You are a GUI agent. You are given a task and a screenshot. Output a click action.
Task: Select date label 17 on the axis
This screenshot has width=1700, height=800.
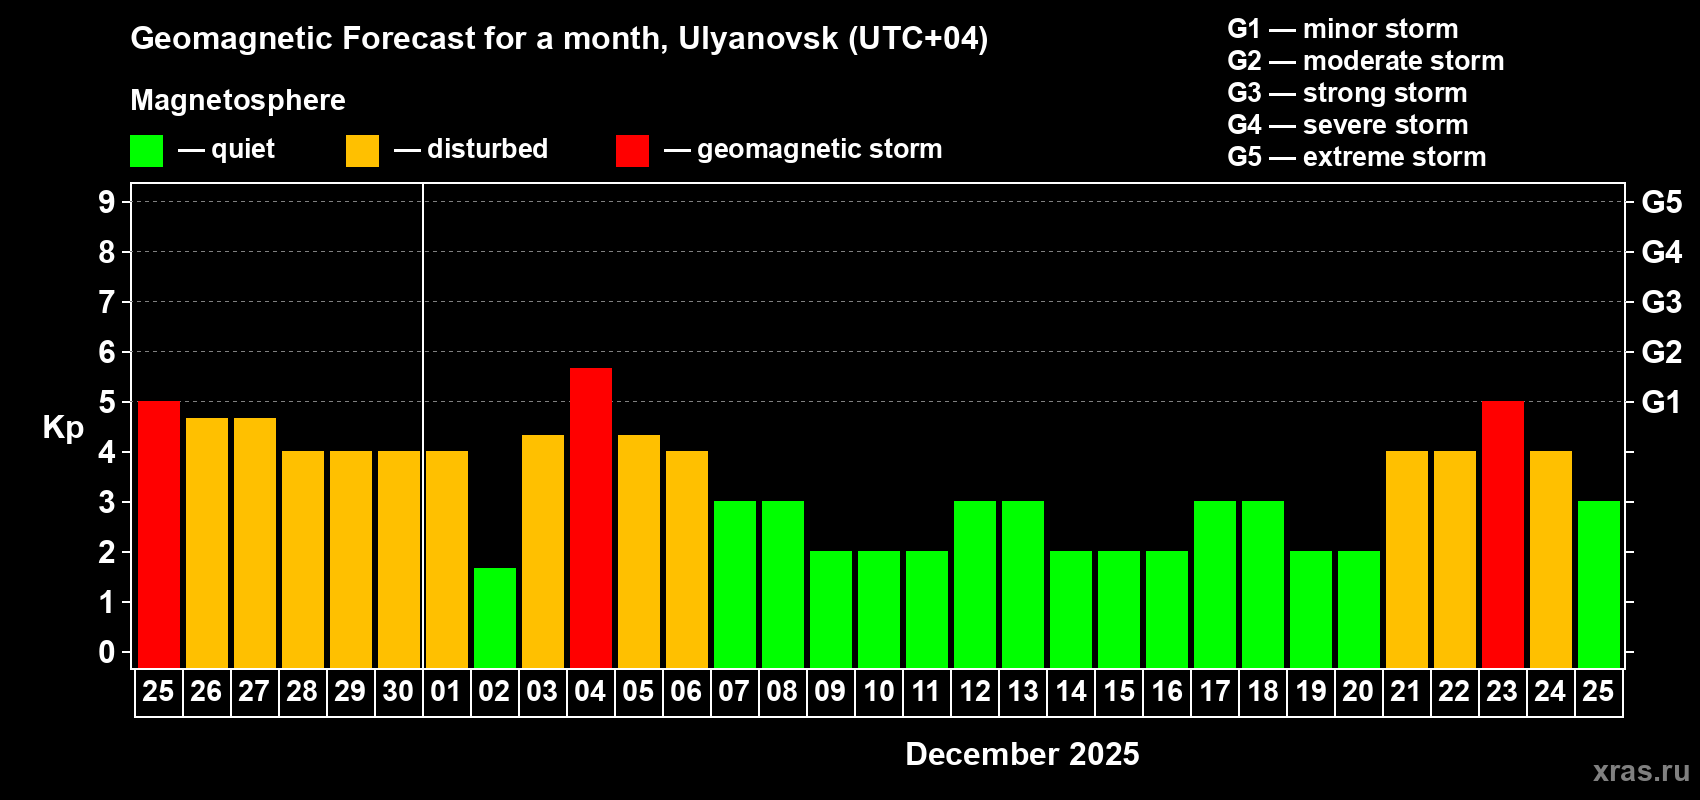pos(1215,692)
